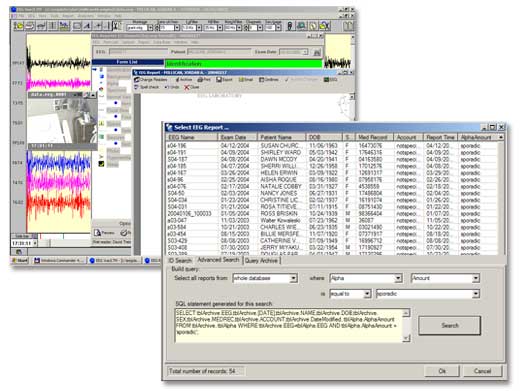
Task: Switch to the EEG Vue taskbar button
Action: point(114,260)
